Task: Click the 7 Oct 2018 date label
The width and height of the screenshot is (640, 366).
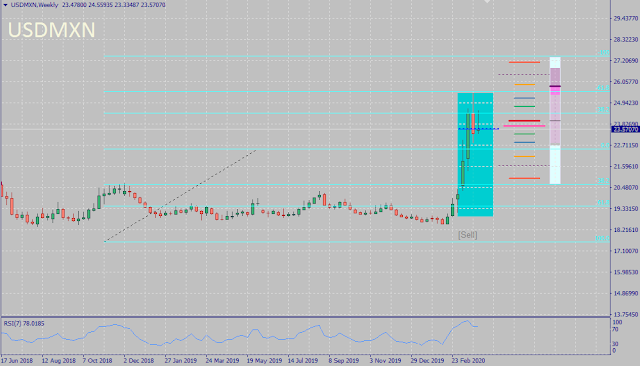Action: point(97,361)
